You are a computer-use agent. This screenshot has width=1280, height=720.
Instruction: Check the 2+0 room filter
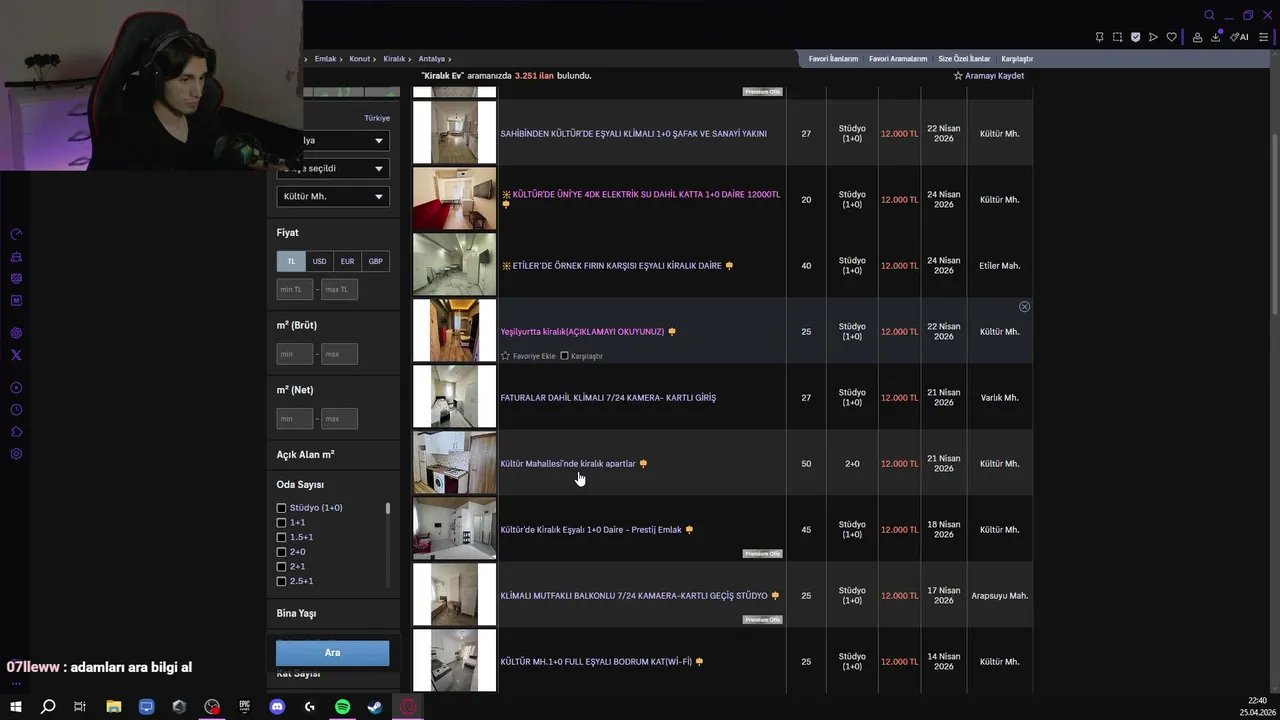[x=281, y=552]
